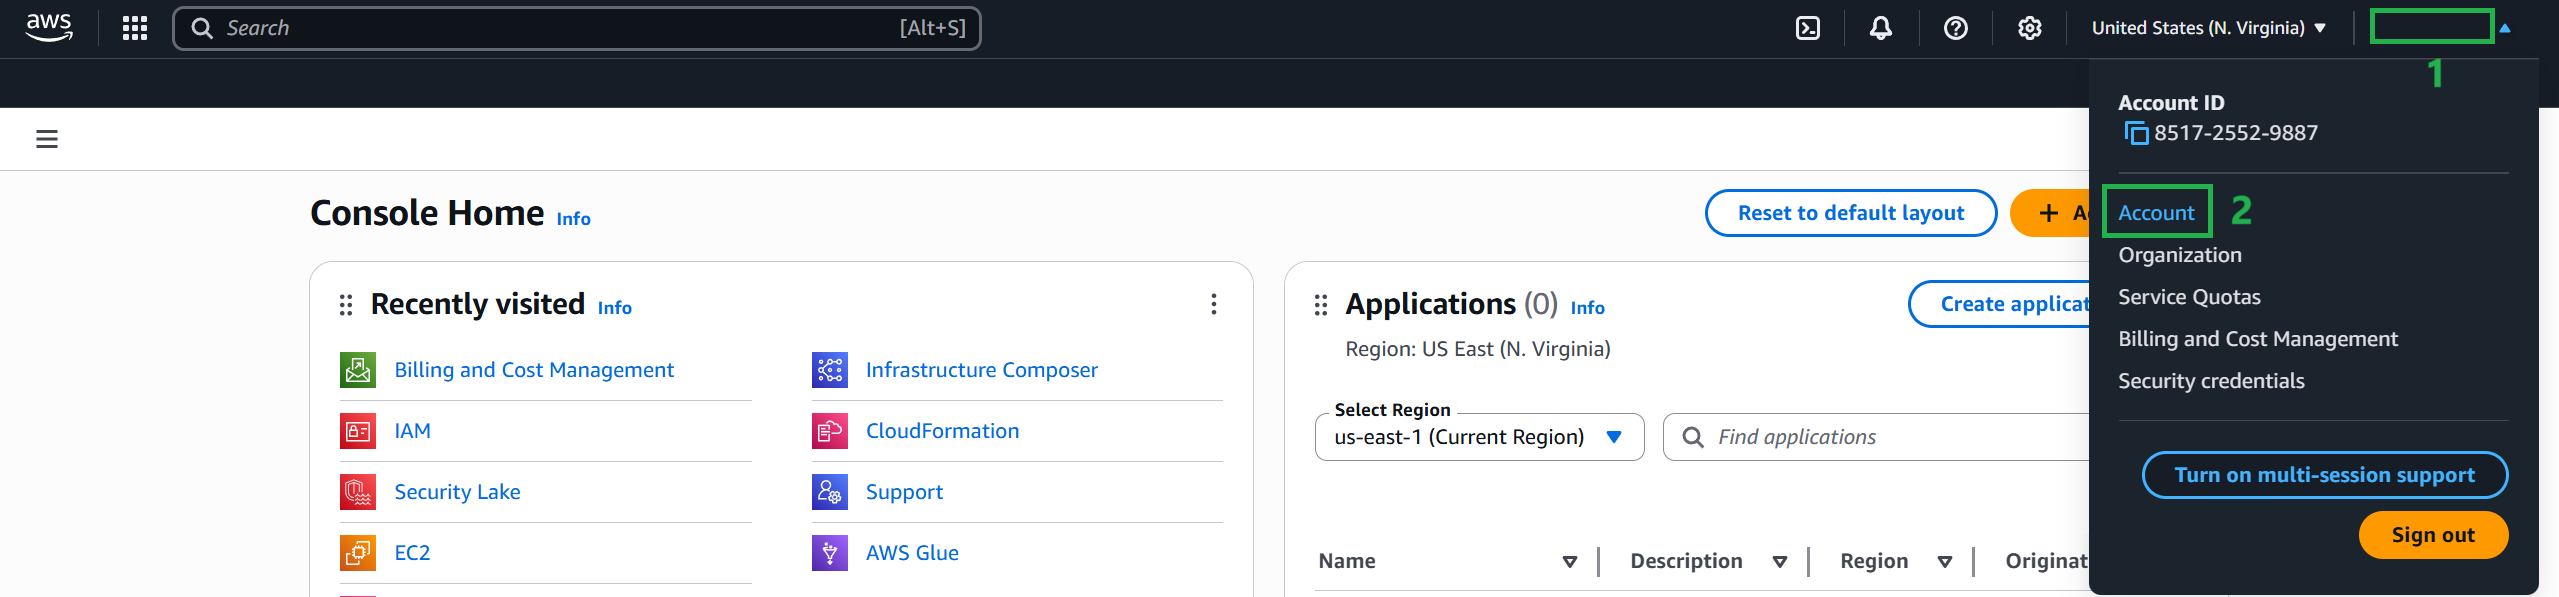The width and height of the screenshot is (2559, 597).
Task: Select Account in the user menu
Action: 2156,212
